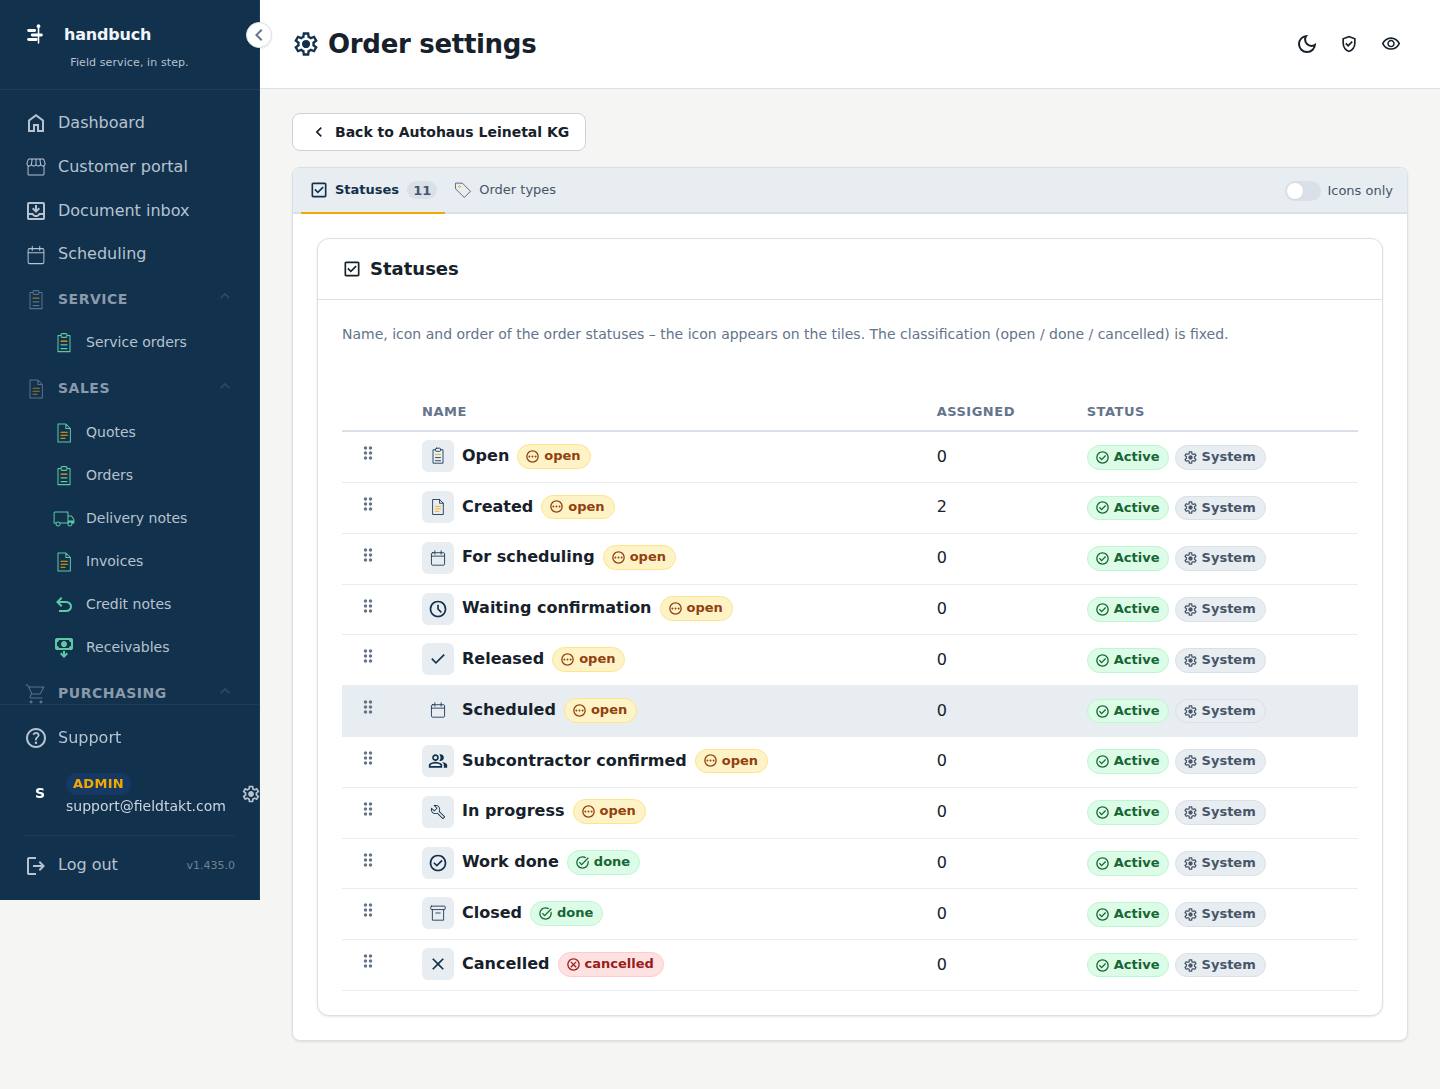
Task: Click the shield check icon in header
Action: pyautogui.click(x=1349, y=44)
